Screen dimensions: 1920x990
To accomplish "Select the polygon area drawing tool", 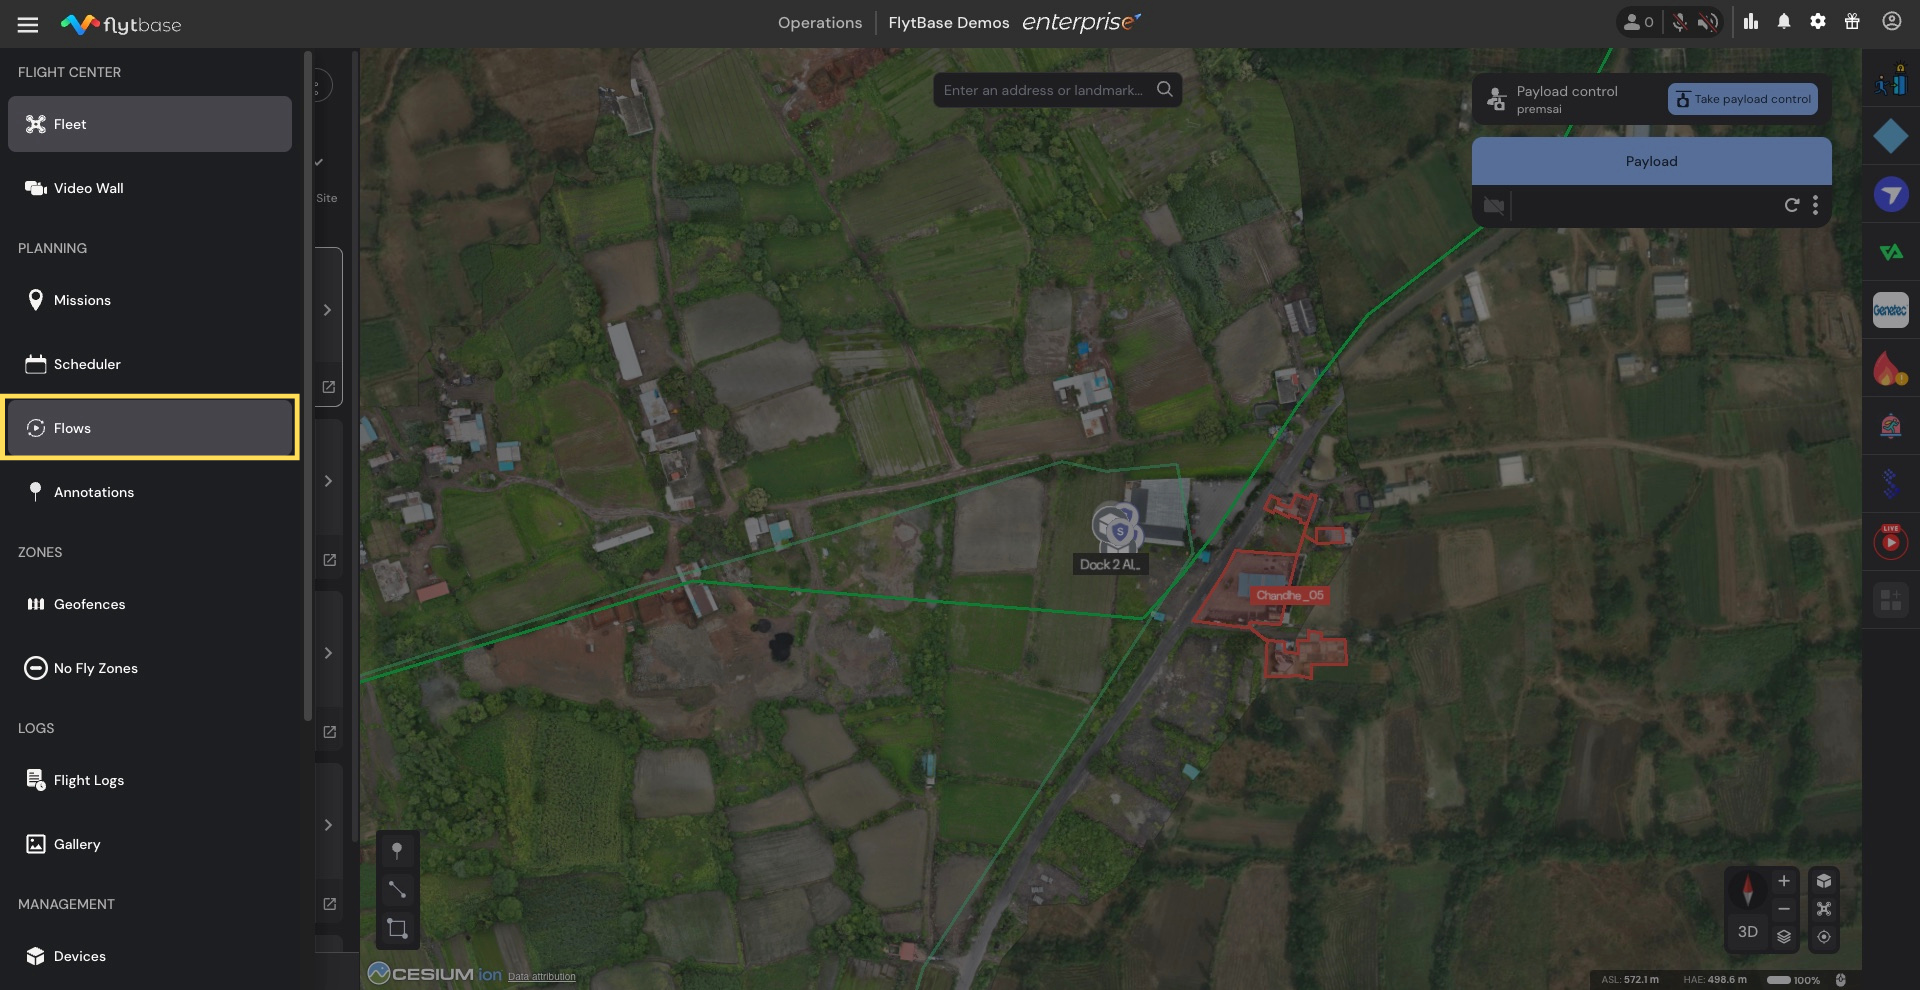I will point(397,928).
